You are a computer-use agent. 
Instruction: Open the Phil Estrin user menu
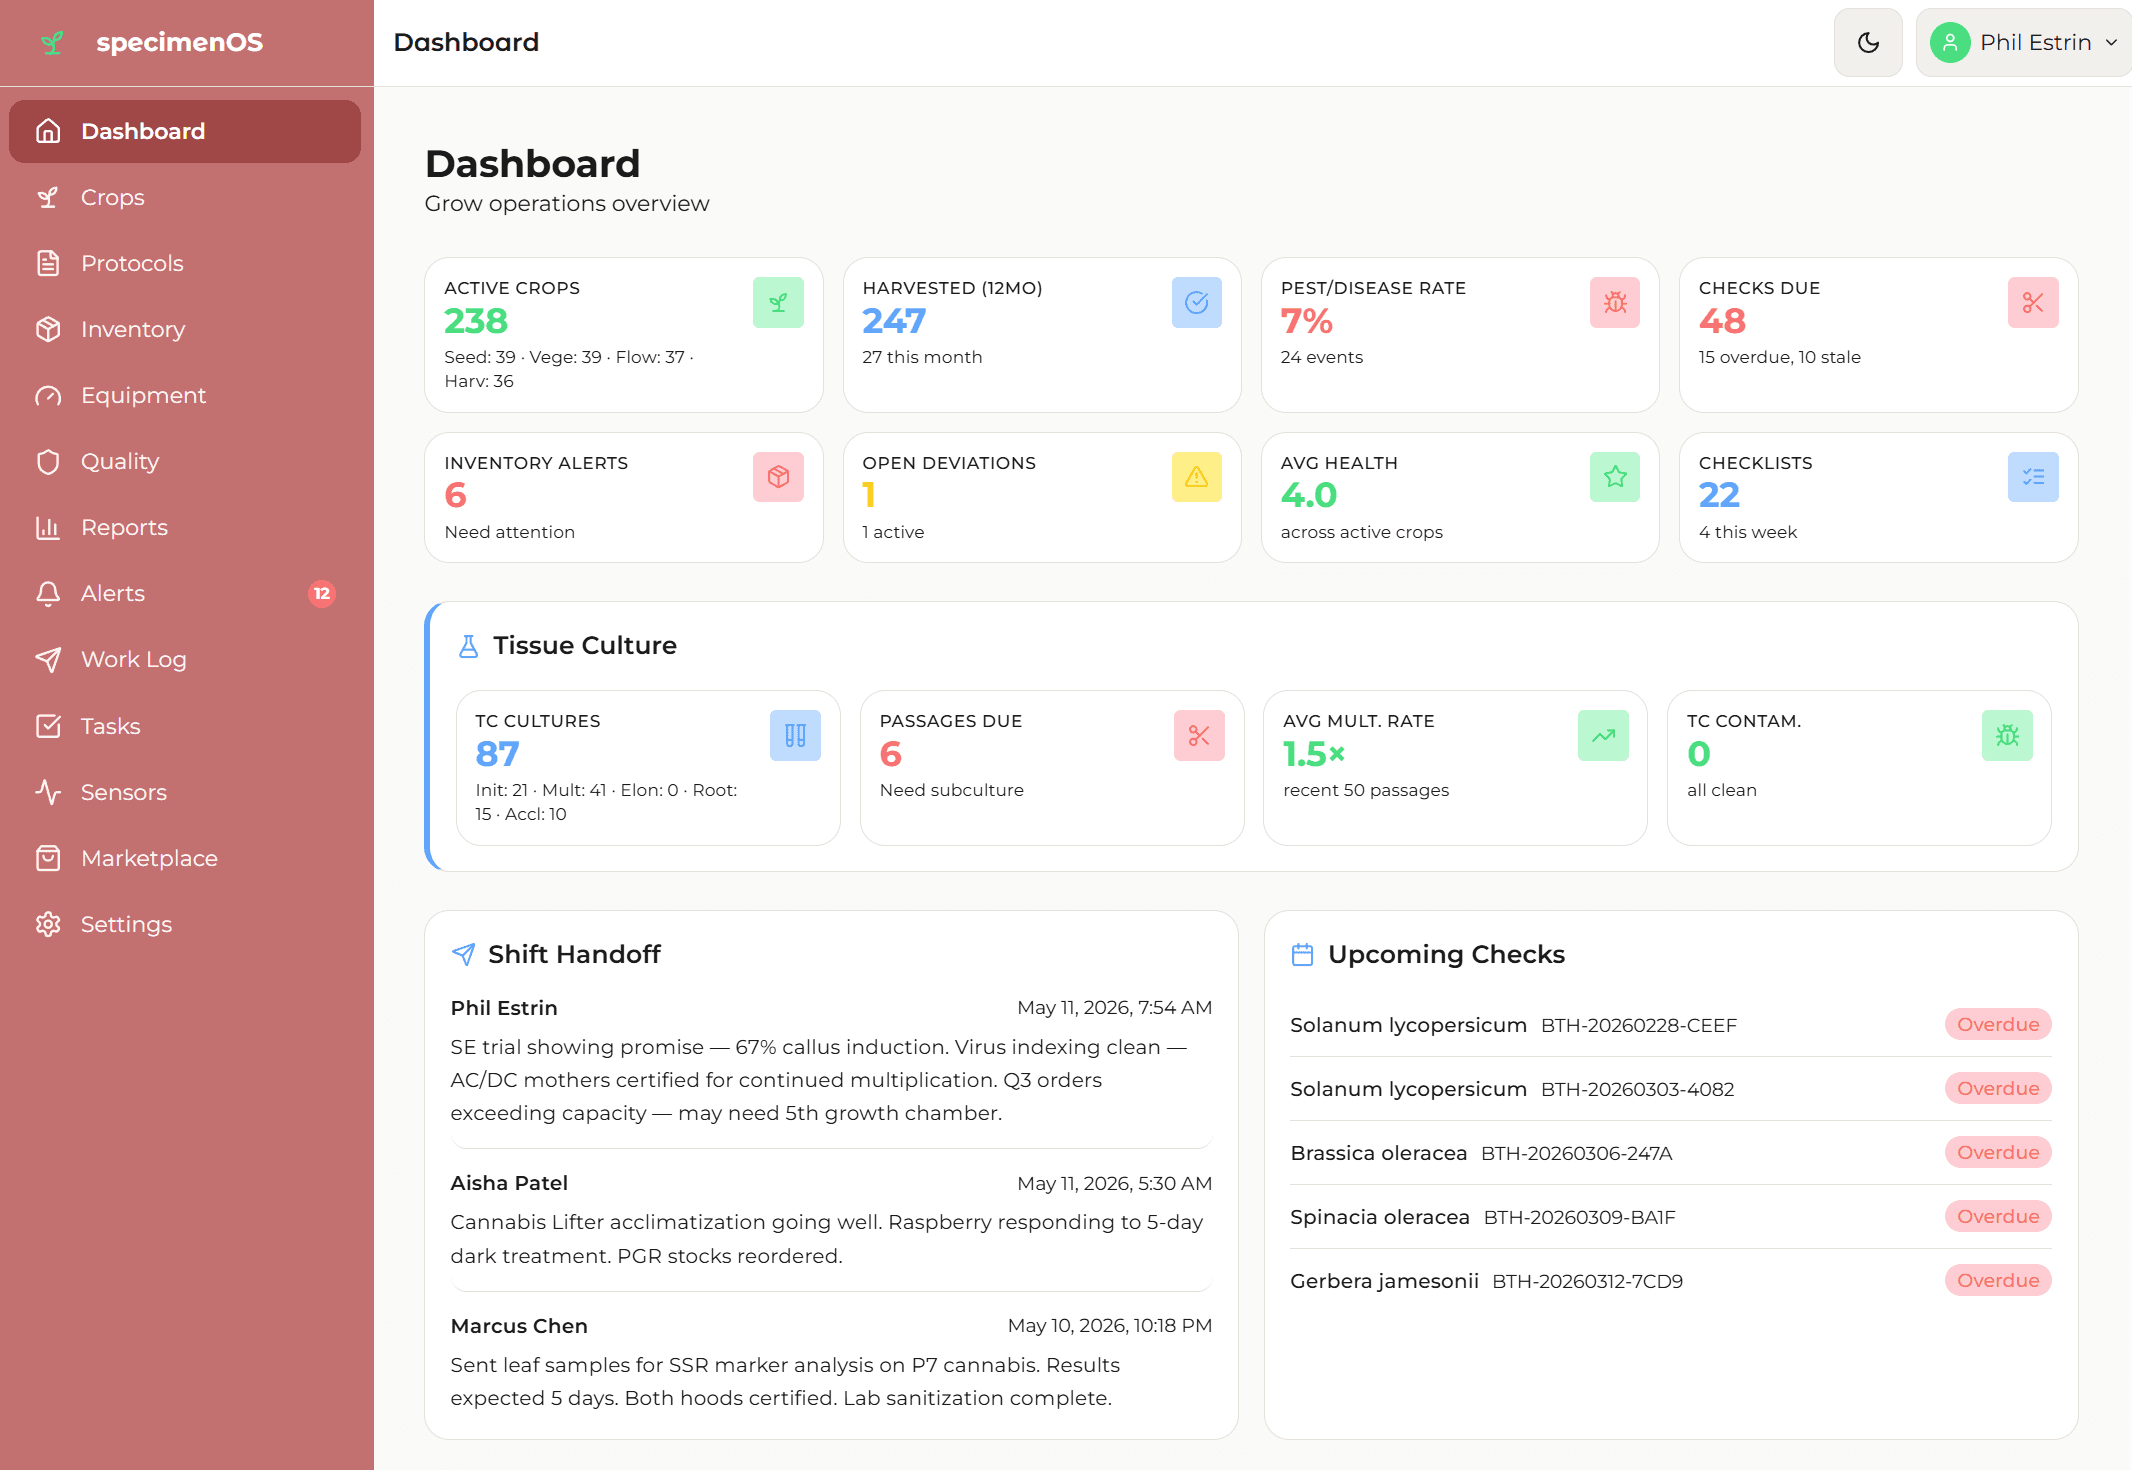[x=2024, y=42]
